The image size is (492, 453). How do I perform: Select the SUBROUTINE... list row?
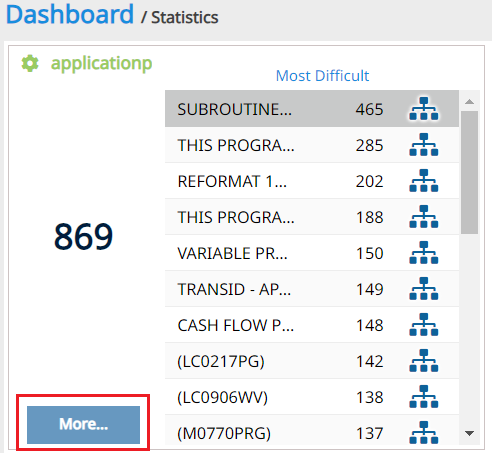[312, 109]
